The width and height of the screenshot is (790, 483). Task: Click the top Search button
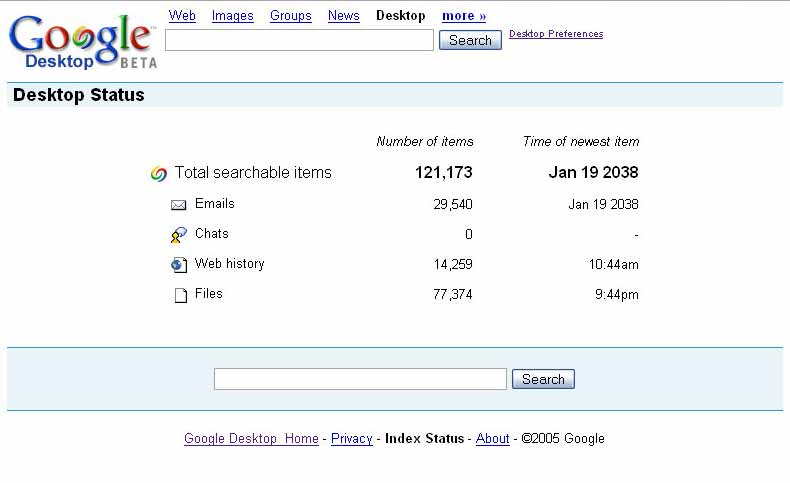pos(470,40)
